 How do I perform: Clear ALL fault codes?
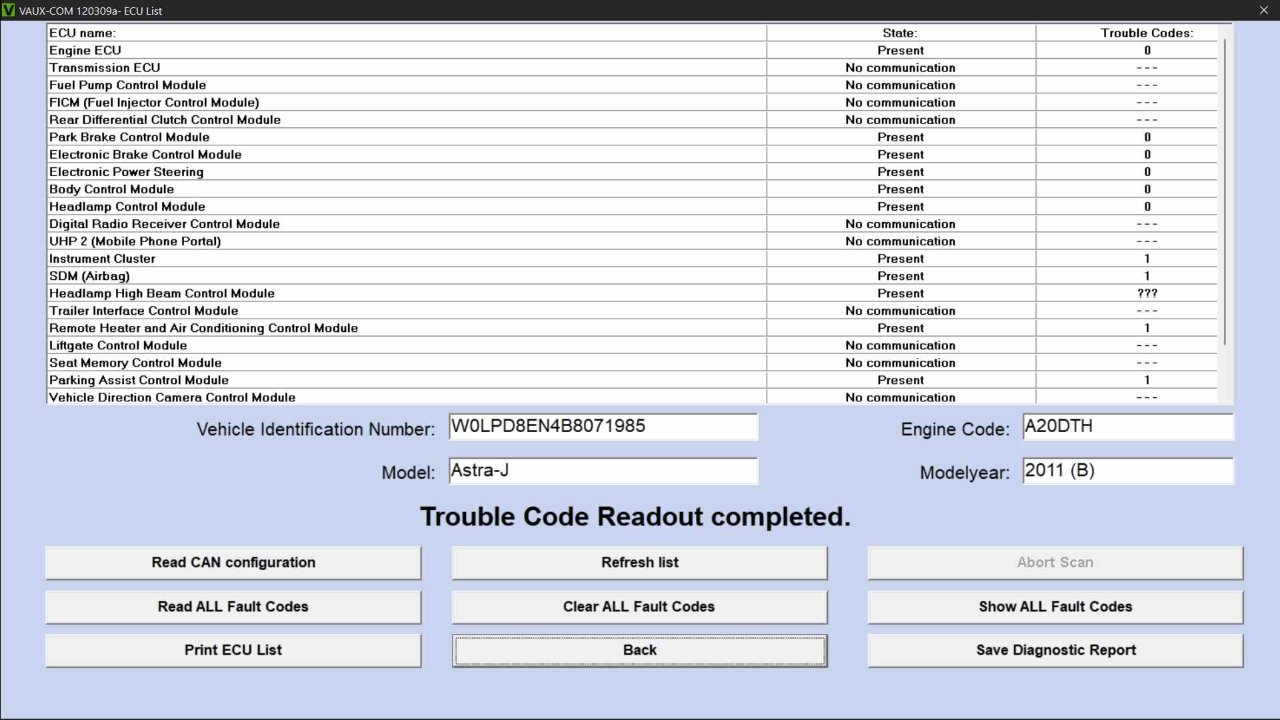point(639,606)
